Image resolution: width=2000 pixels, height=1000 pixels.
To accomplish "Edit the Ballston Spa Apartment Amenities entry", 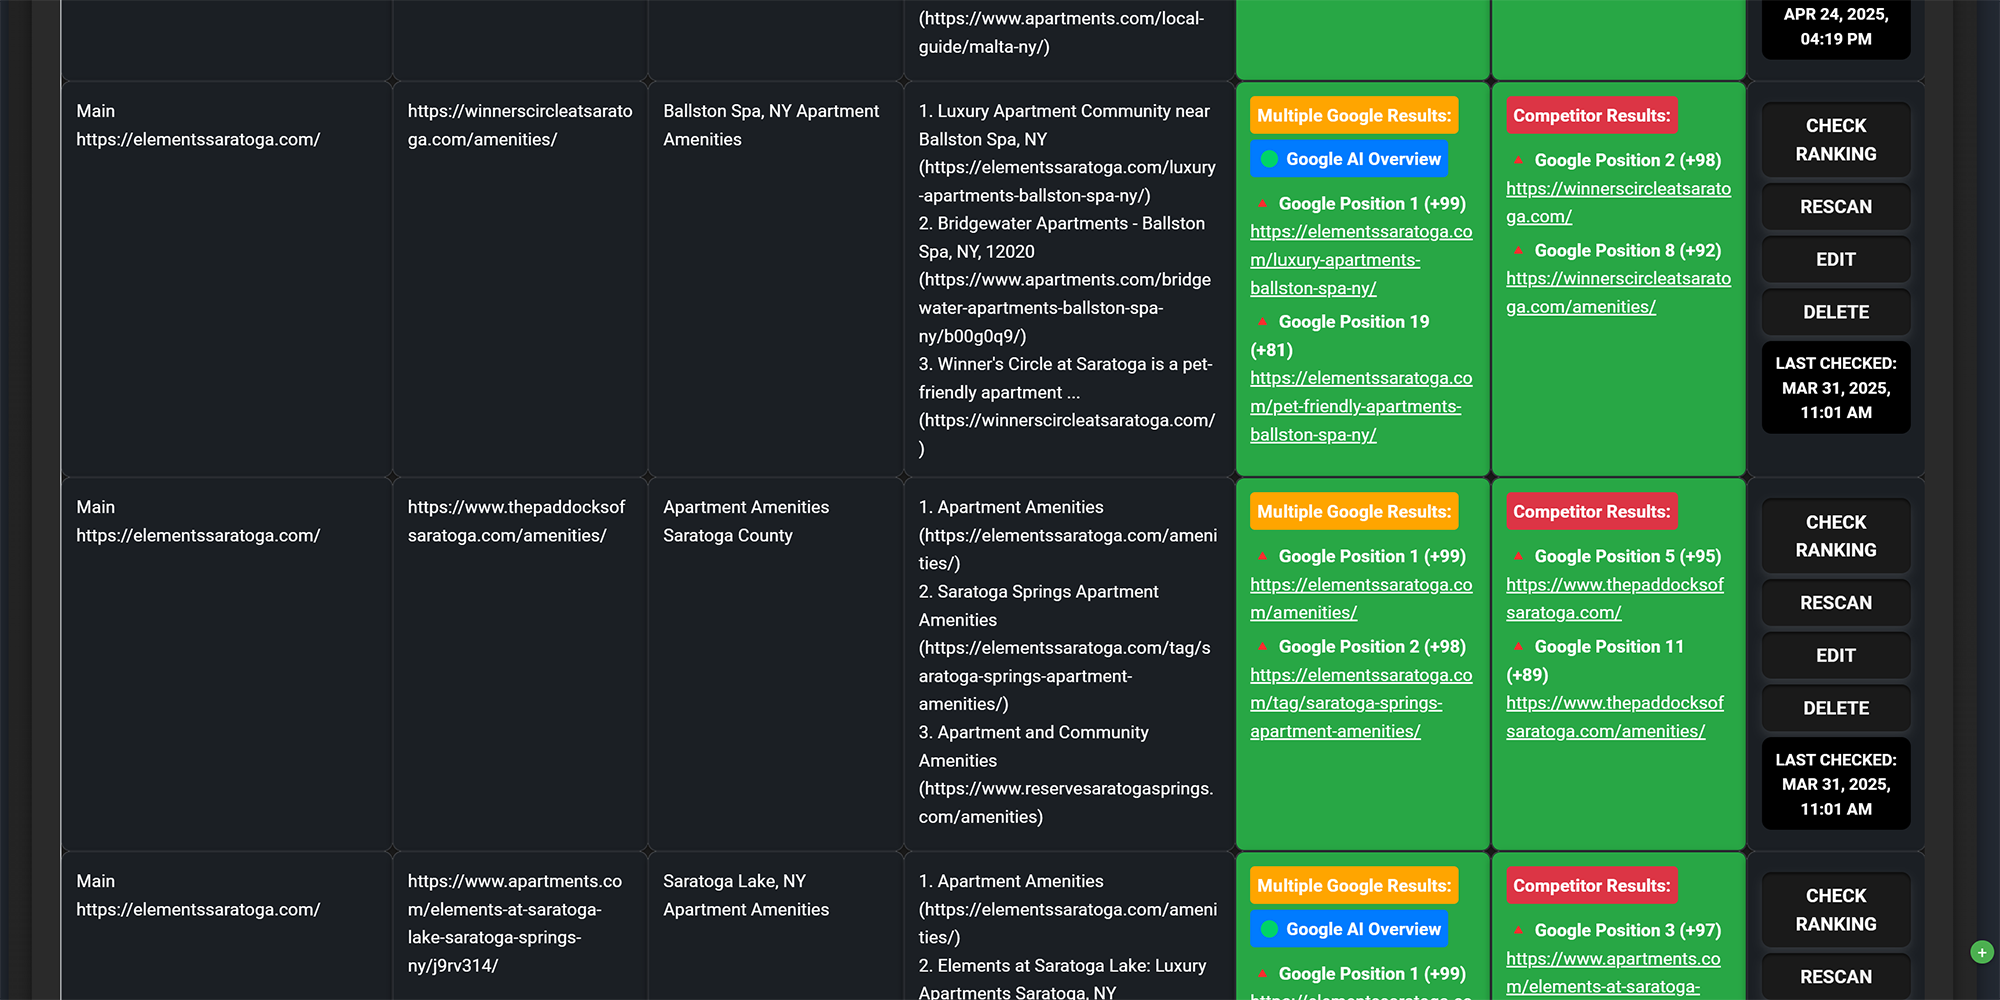I will 1835,259.
